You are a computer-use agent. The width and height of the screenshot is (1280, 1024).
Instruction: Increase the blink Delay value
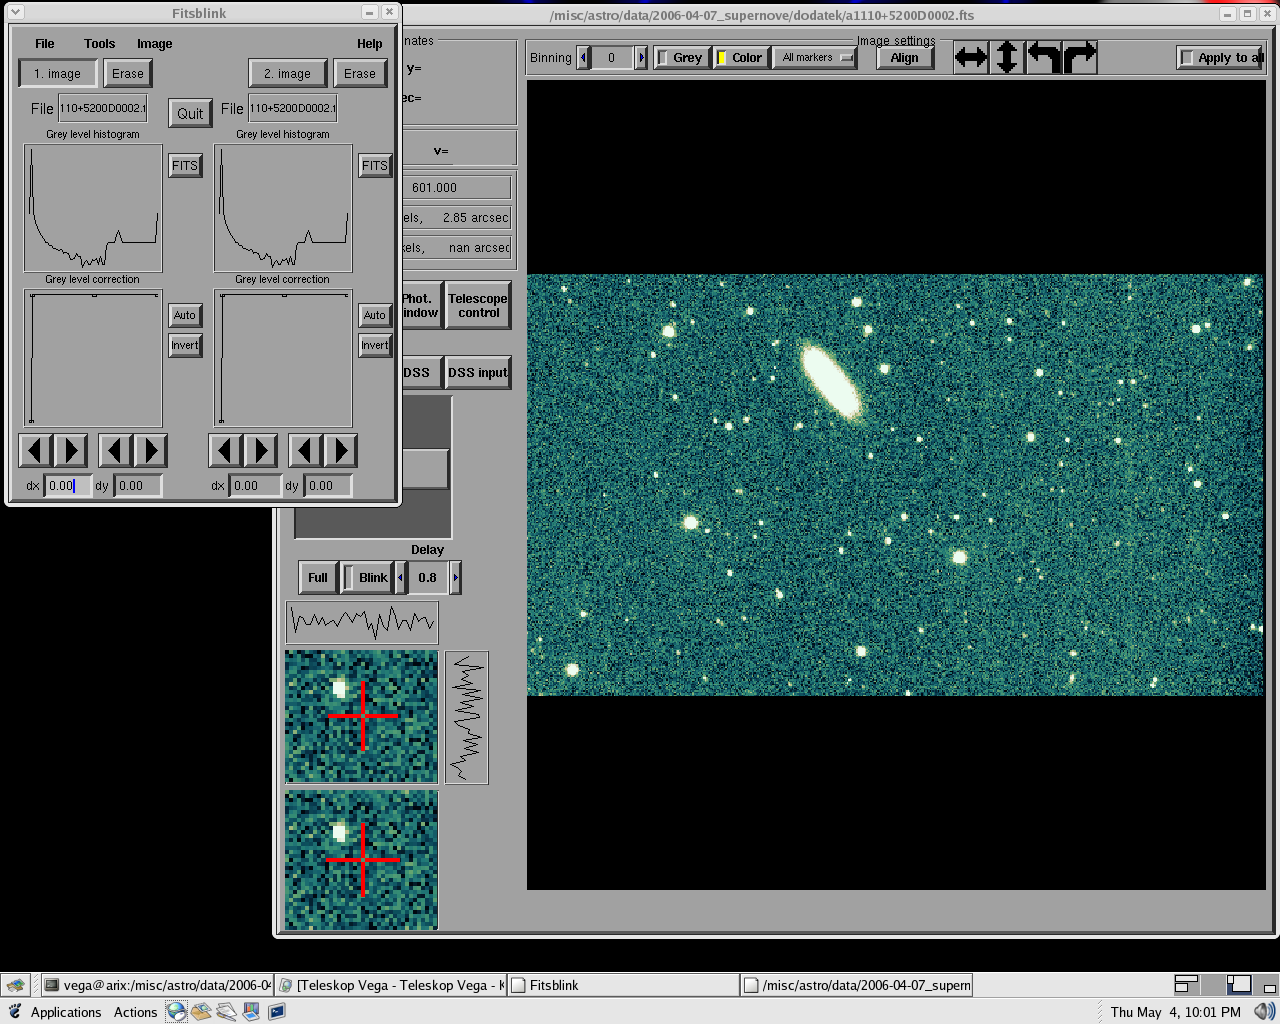tap(456, 578)
